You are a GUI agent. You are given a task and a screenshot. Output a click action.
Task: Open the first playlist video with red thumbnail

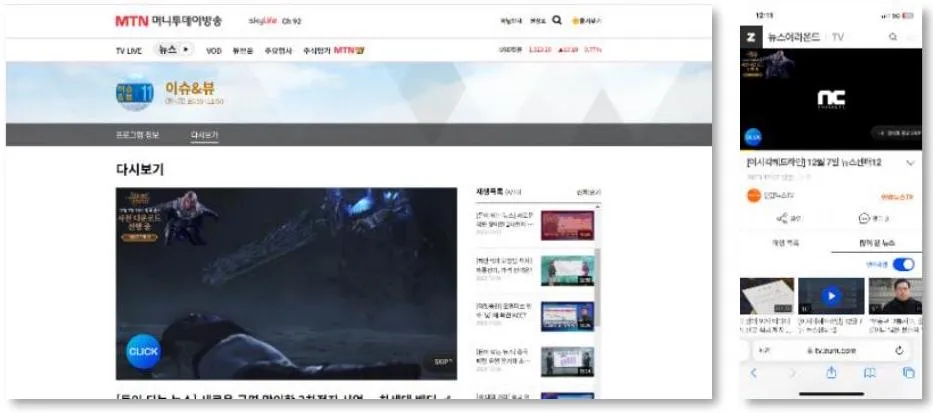pos(567,226)
